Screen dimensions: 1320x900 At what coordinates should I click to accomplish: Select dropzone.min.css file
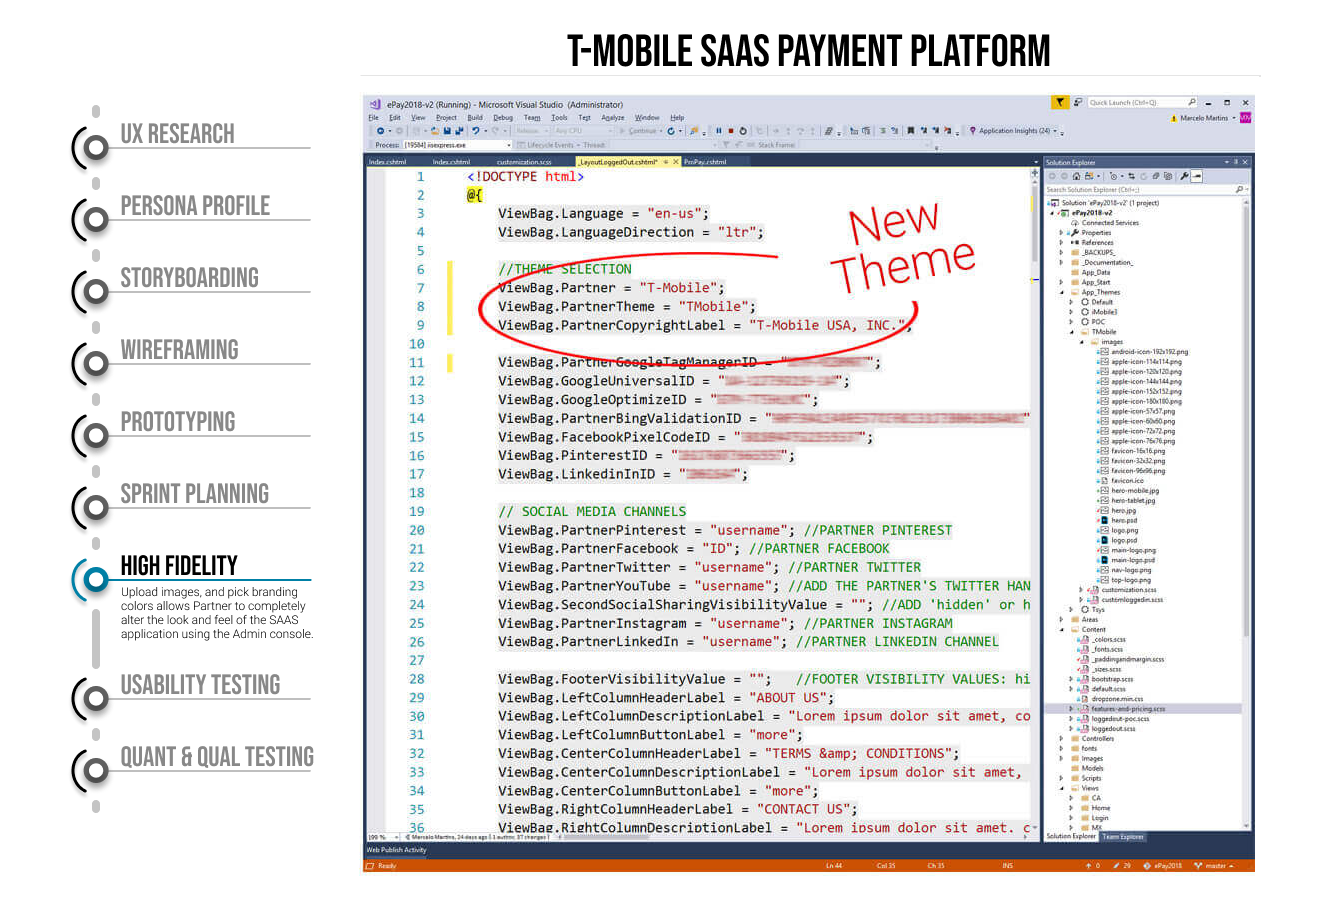click(1117, 699)
